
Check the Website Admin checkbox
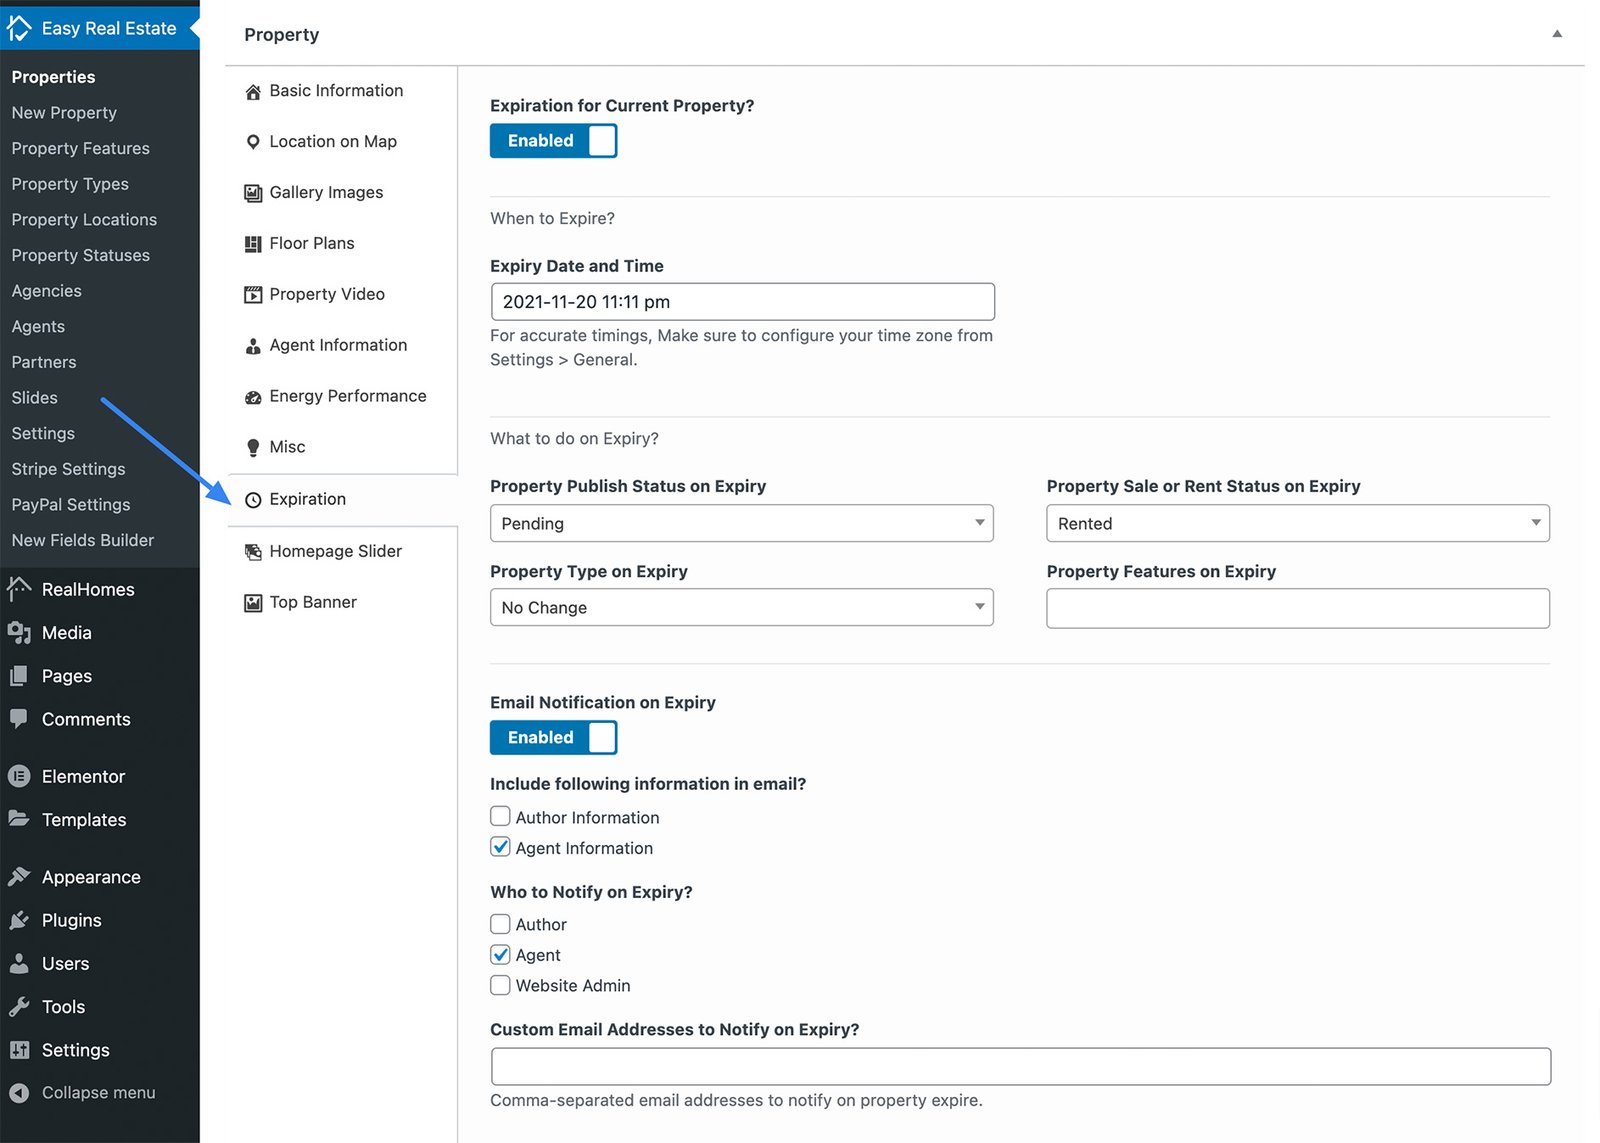tap(500, 985)
